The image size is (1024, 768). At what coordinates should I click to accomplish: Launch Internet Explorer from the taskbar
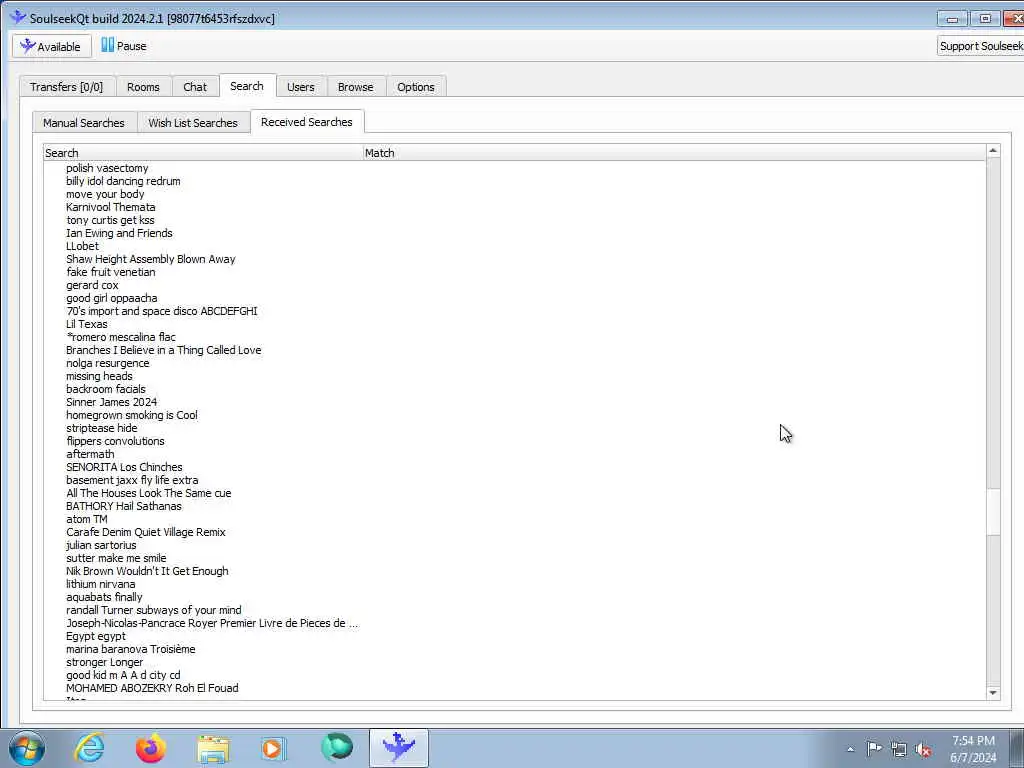[89, 748]
